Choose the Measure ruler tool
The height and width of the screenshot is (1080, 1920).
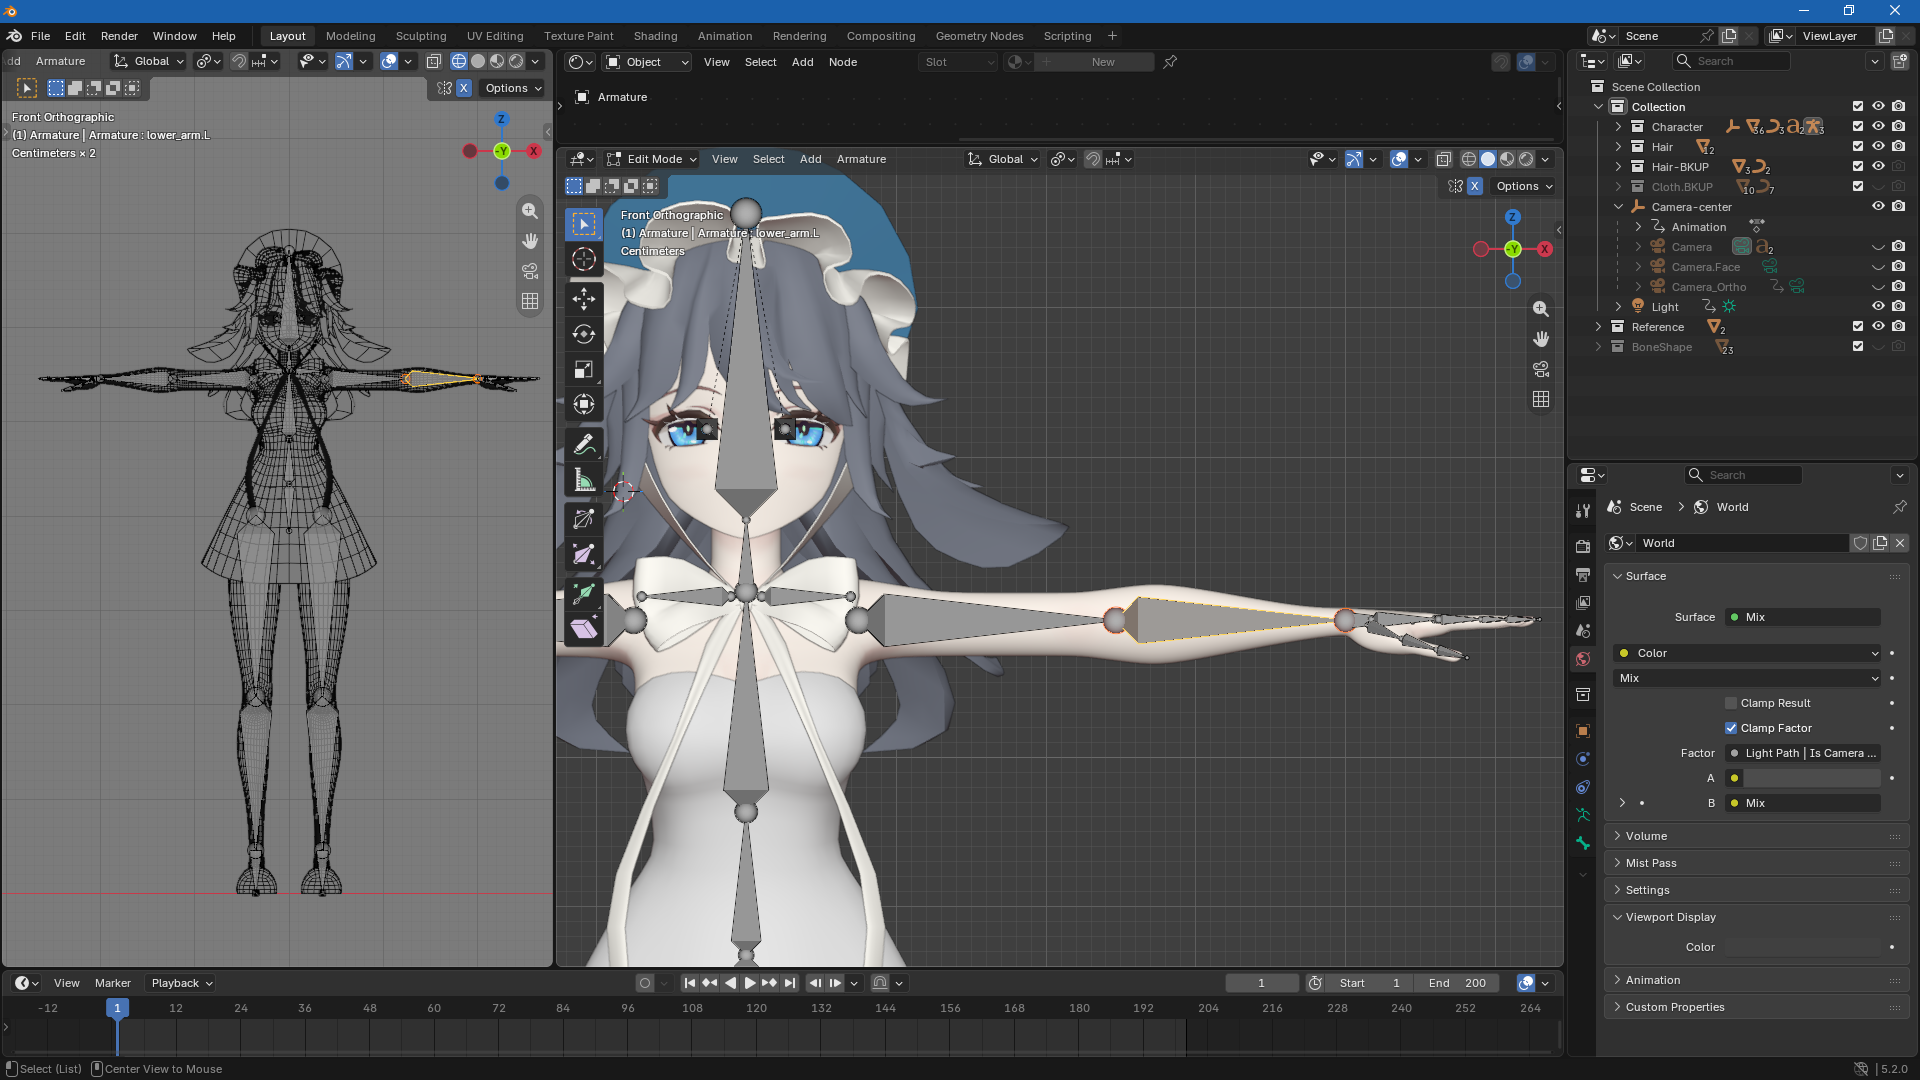tap(584, 480)
